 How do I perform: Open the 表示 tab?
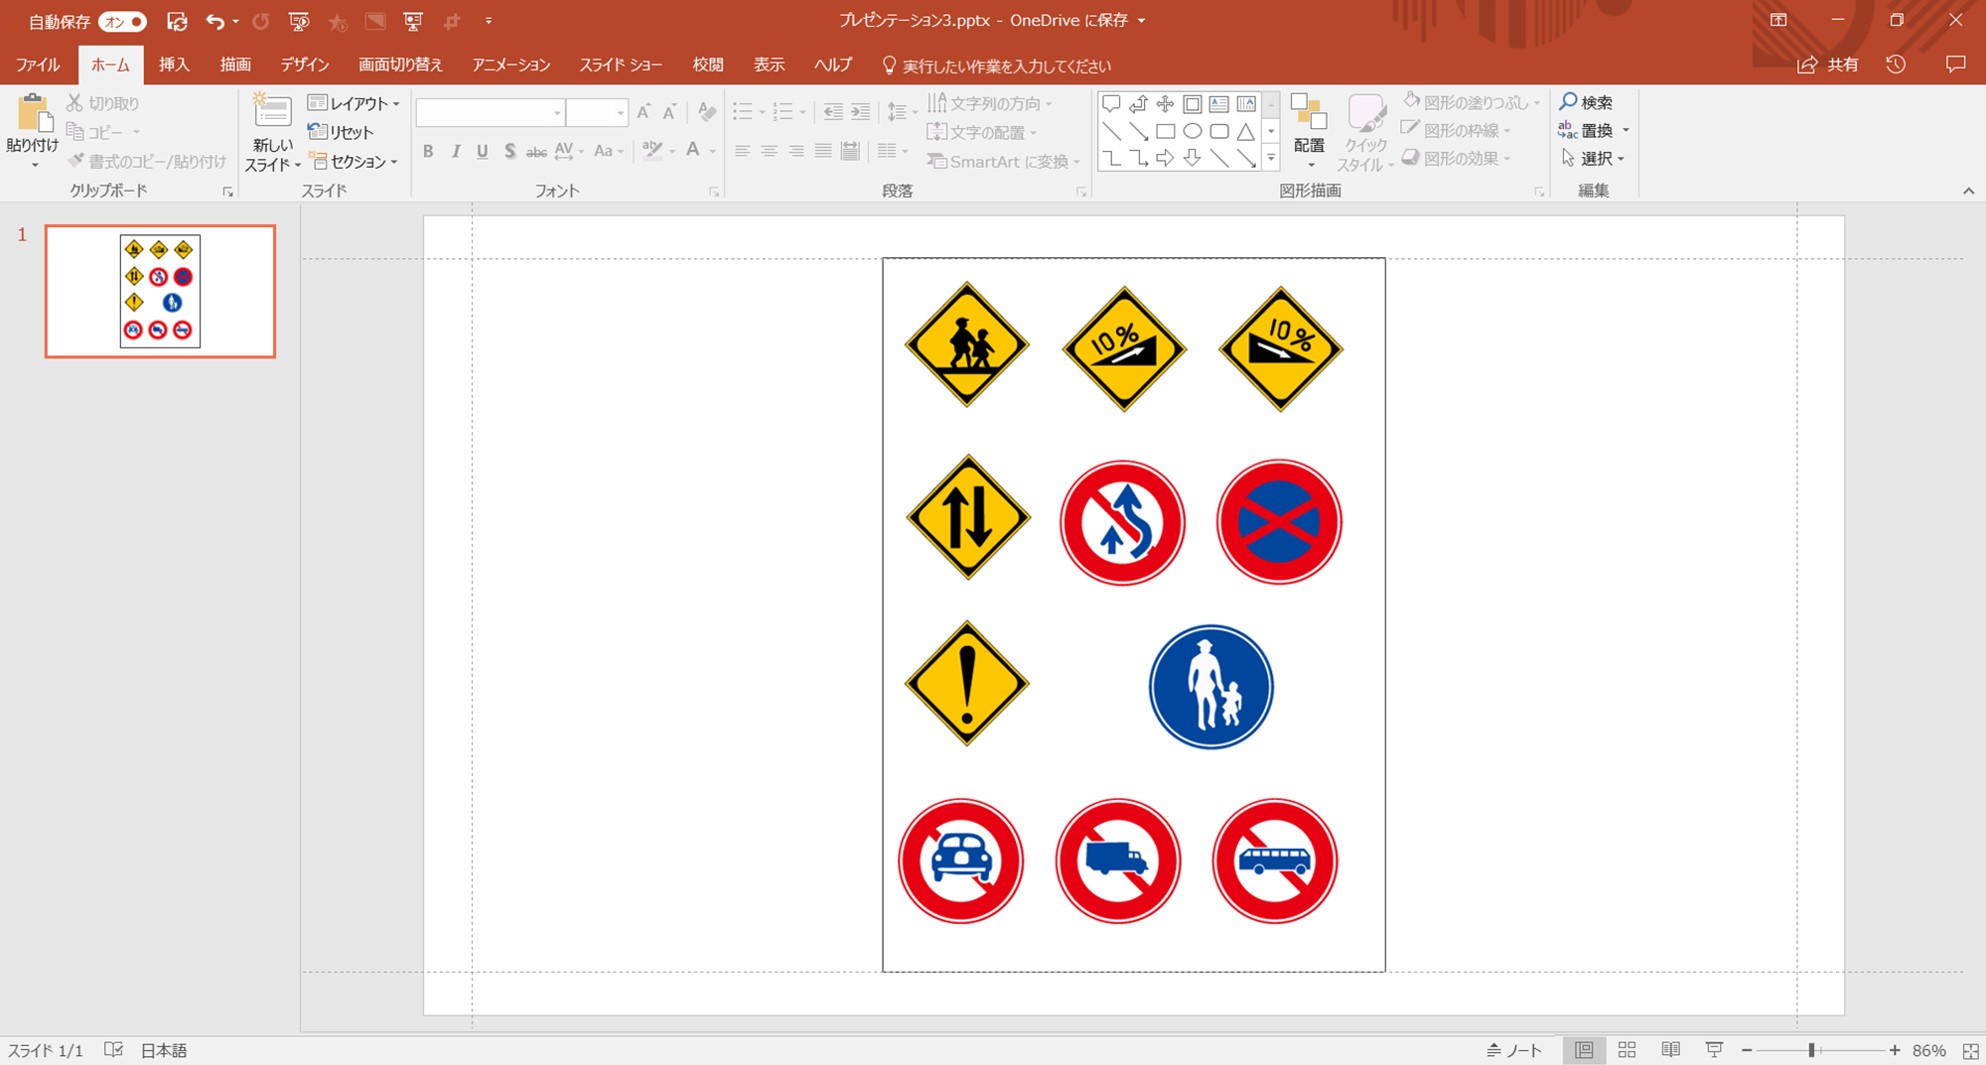click(769, 65)
